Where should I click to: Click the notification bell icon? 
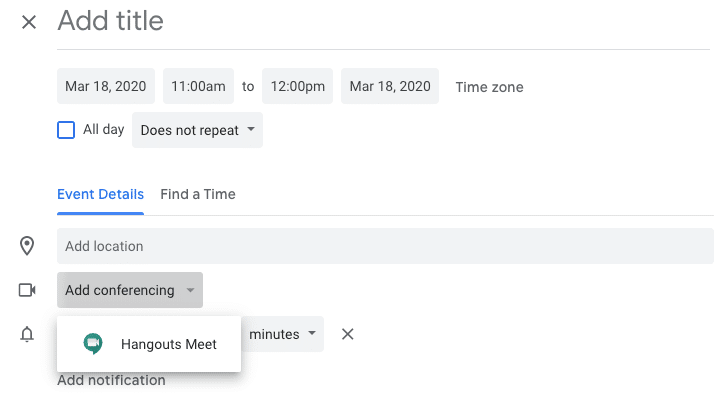tap(27, 334)
